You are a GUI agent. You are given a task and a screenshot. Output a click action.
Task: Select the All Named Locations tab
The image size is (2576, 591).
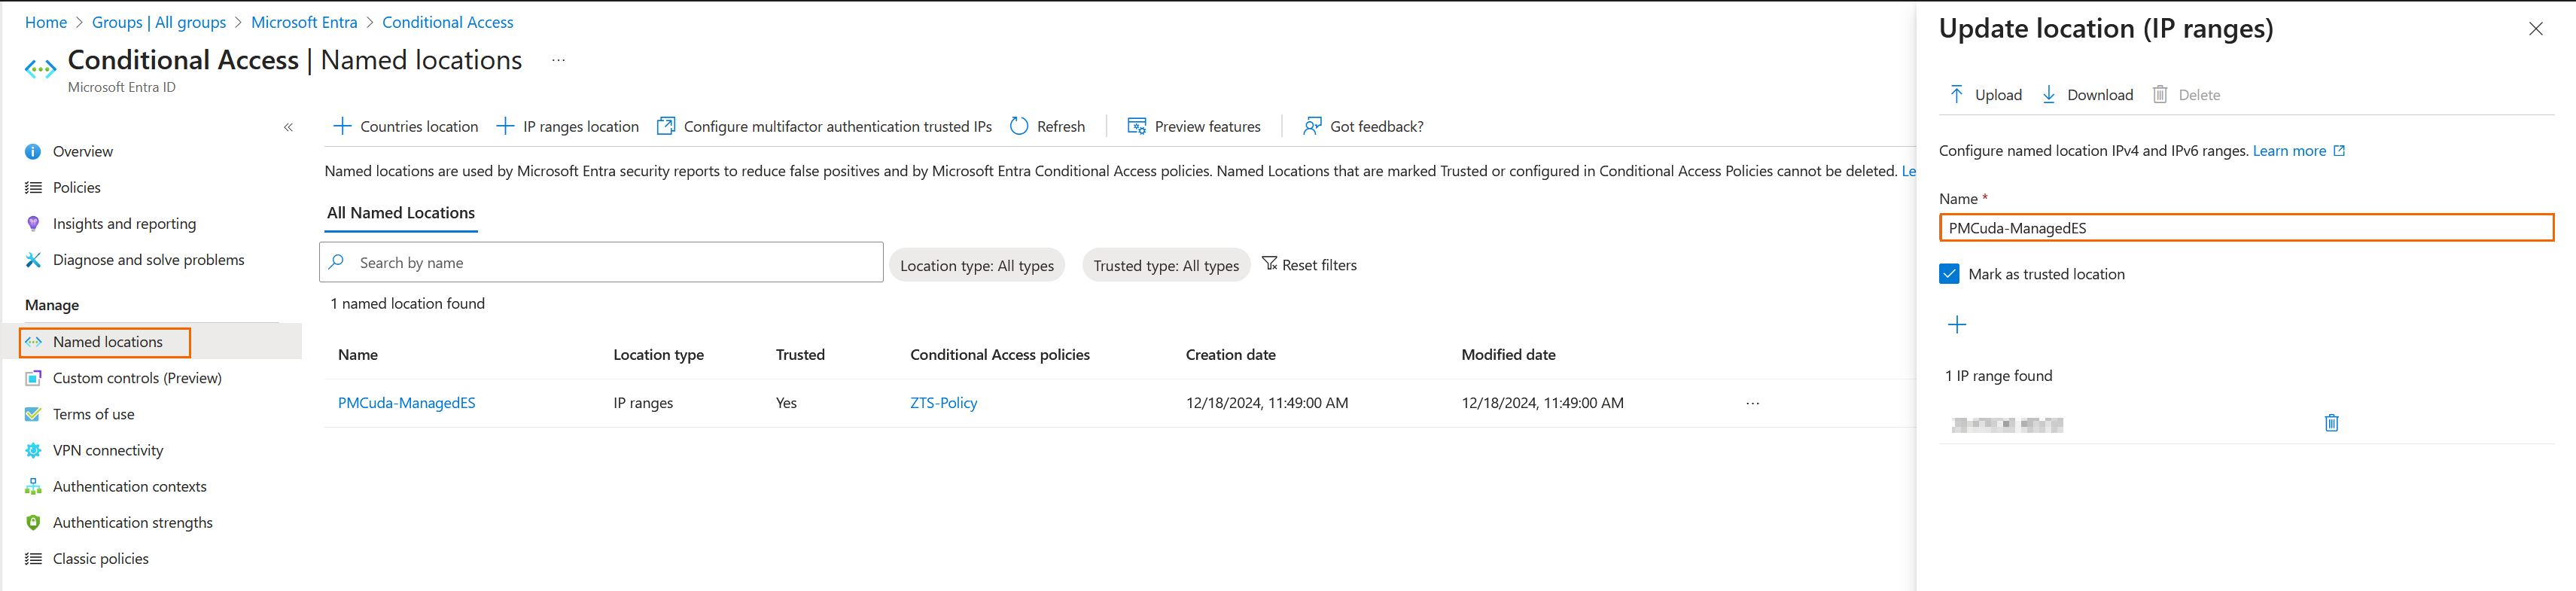pyautogui.click(x=401, y=213)
